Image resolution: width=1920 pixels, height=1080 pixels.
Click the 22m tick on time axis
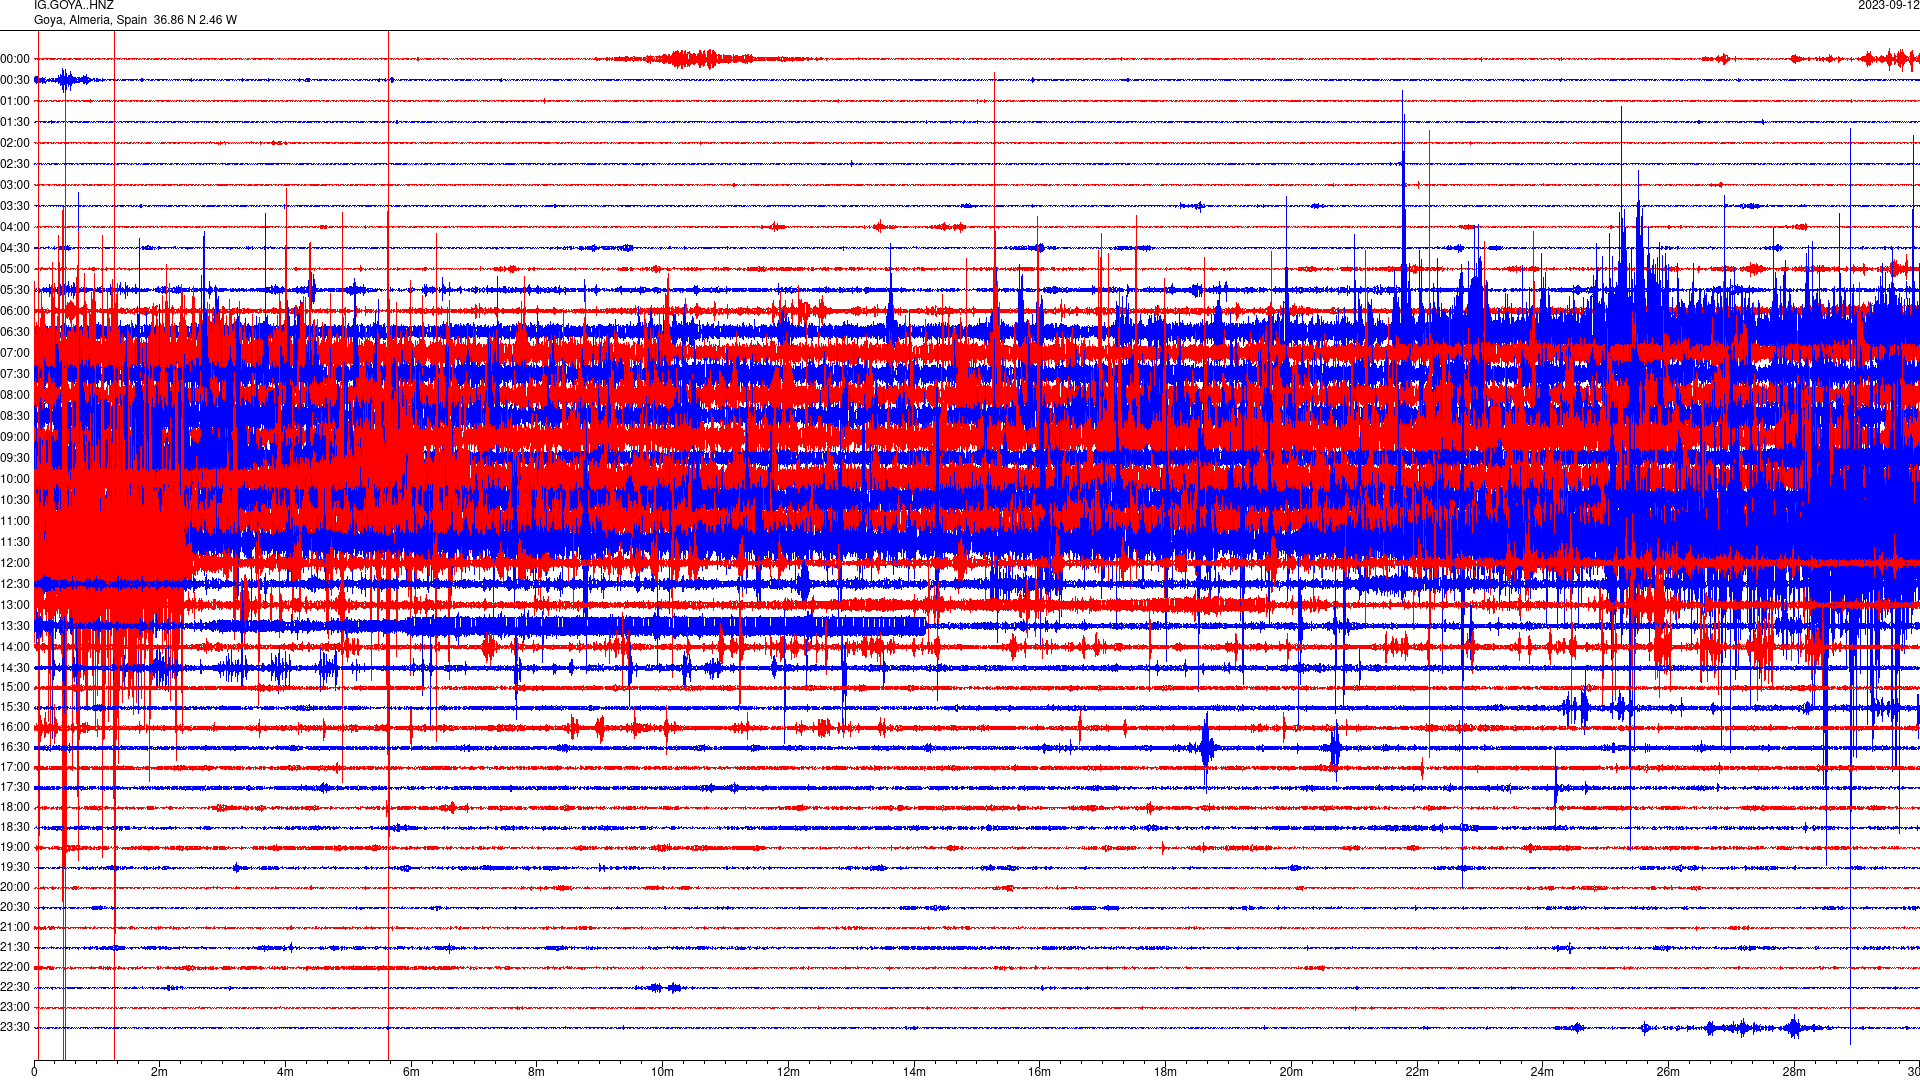pyautogui.click(x=1417, y=1072)
